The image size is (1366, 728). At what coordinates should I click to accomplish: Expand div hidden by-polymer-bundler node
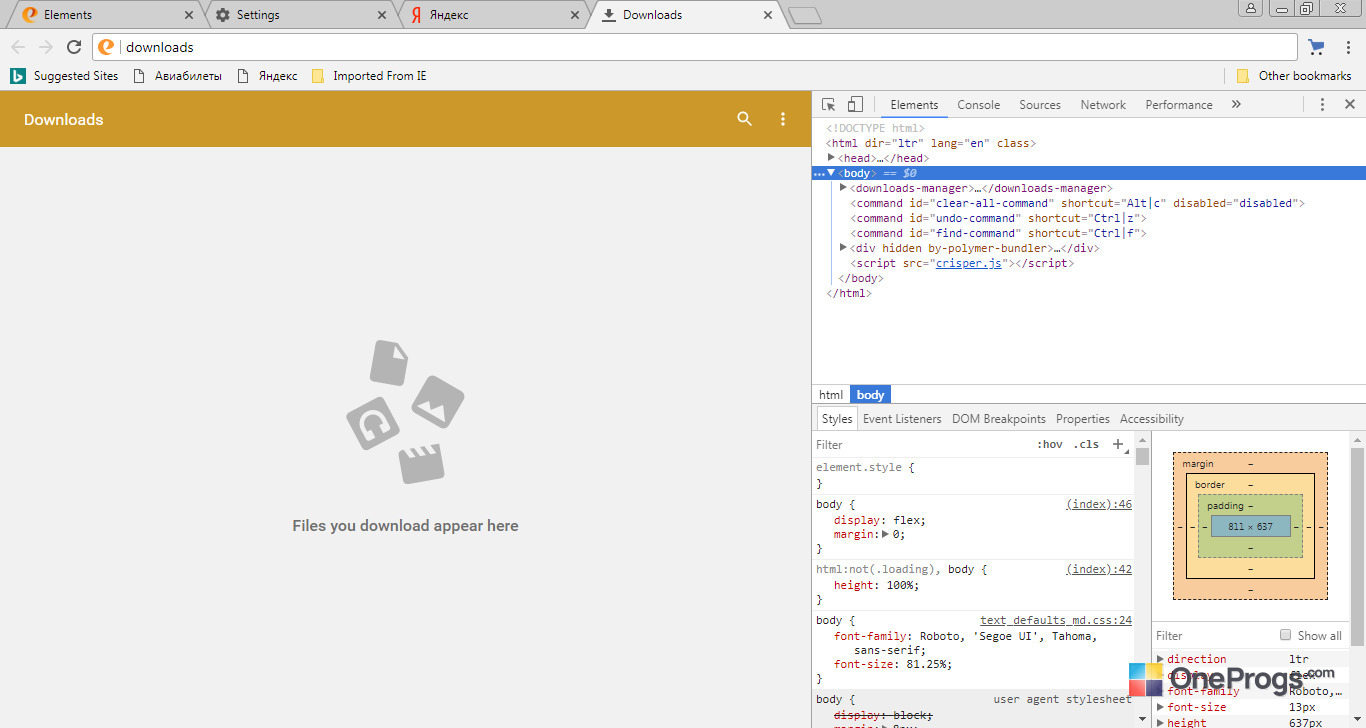pos(843,248)
